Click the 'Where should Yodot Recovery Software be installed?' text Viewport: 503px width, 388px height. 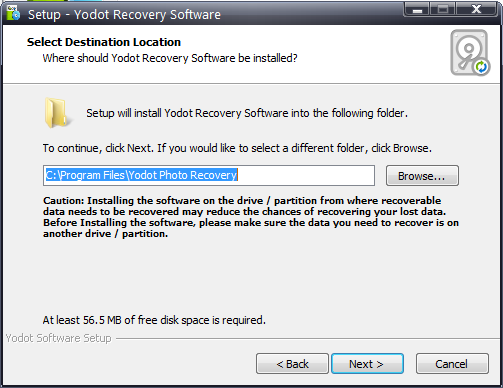pyautogui.click(x=170, y=58)
